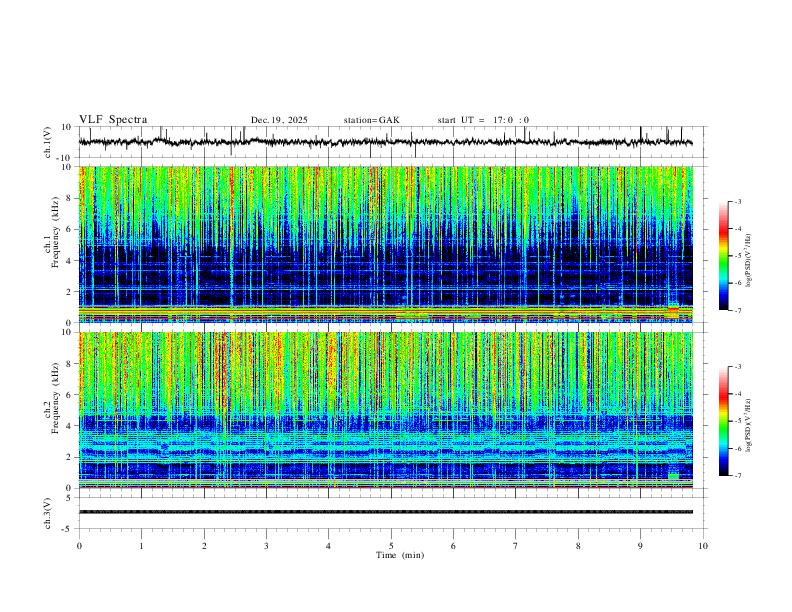
Task: Click the ch.2 PSD color scale bar
Action: [x=724, y=421]
